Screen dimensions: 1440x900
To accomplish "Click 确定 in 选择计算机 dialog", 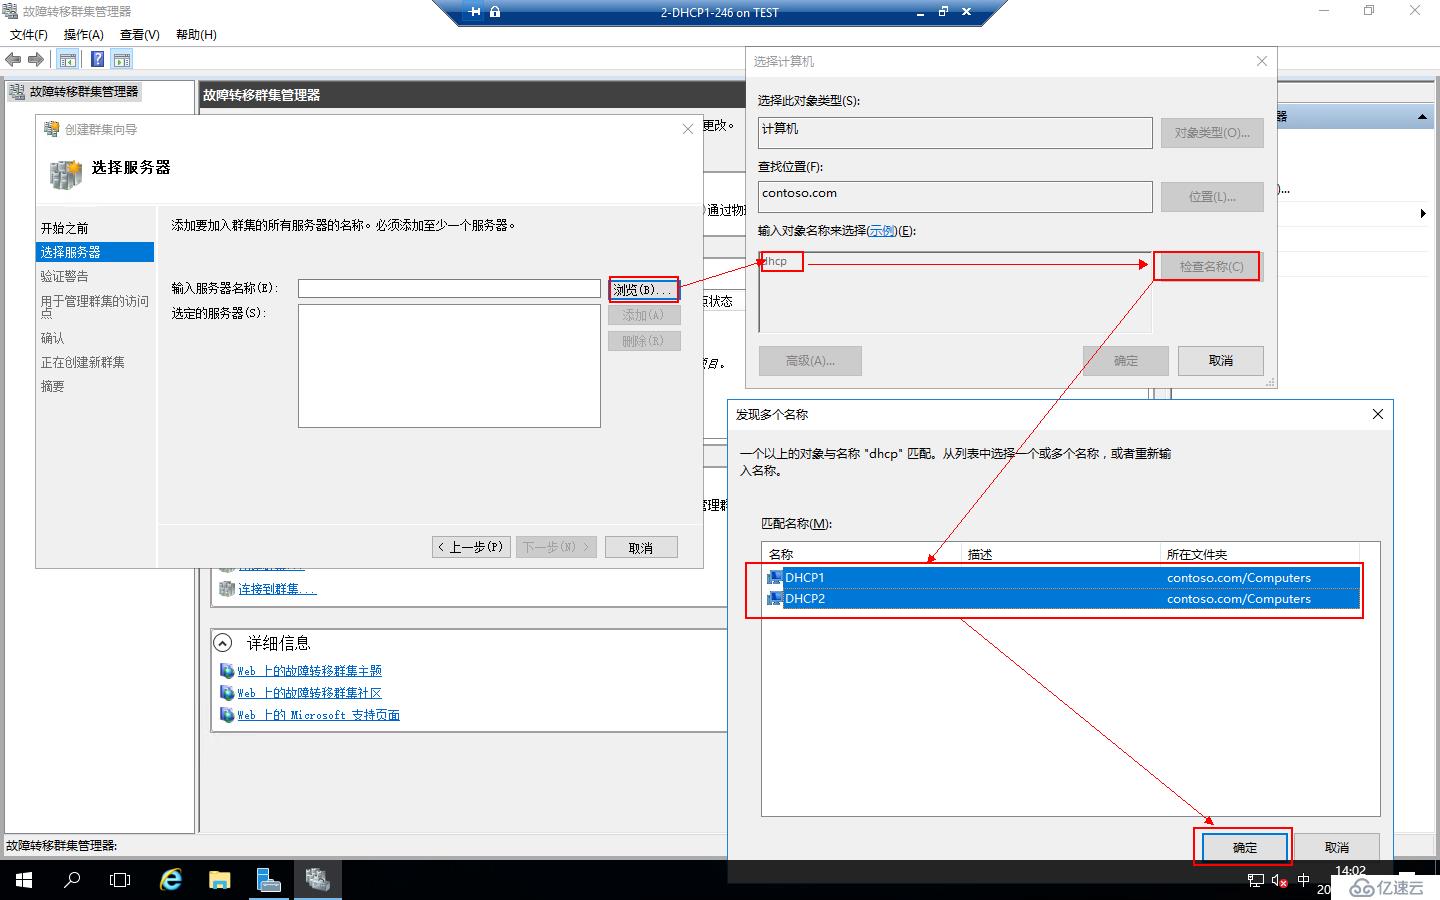I will click(1126, 361).
